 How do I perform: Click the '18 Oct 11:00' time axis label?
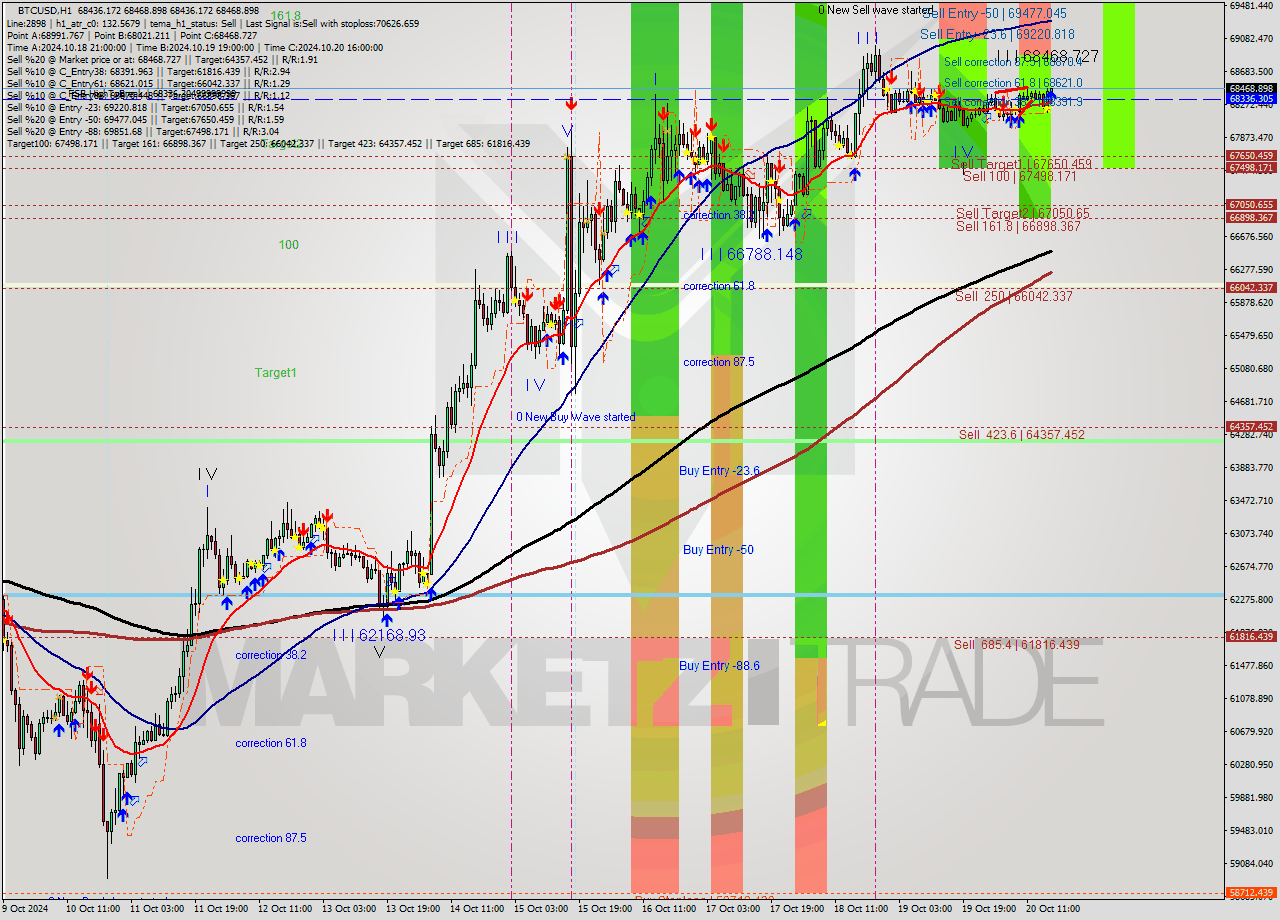[x=859, y=909]
